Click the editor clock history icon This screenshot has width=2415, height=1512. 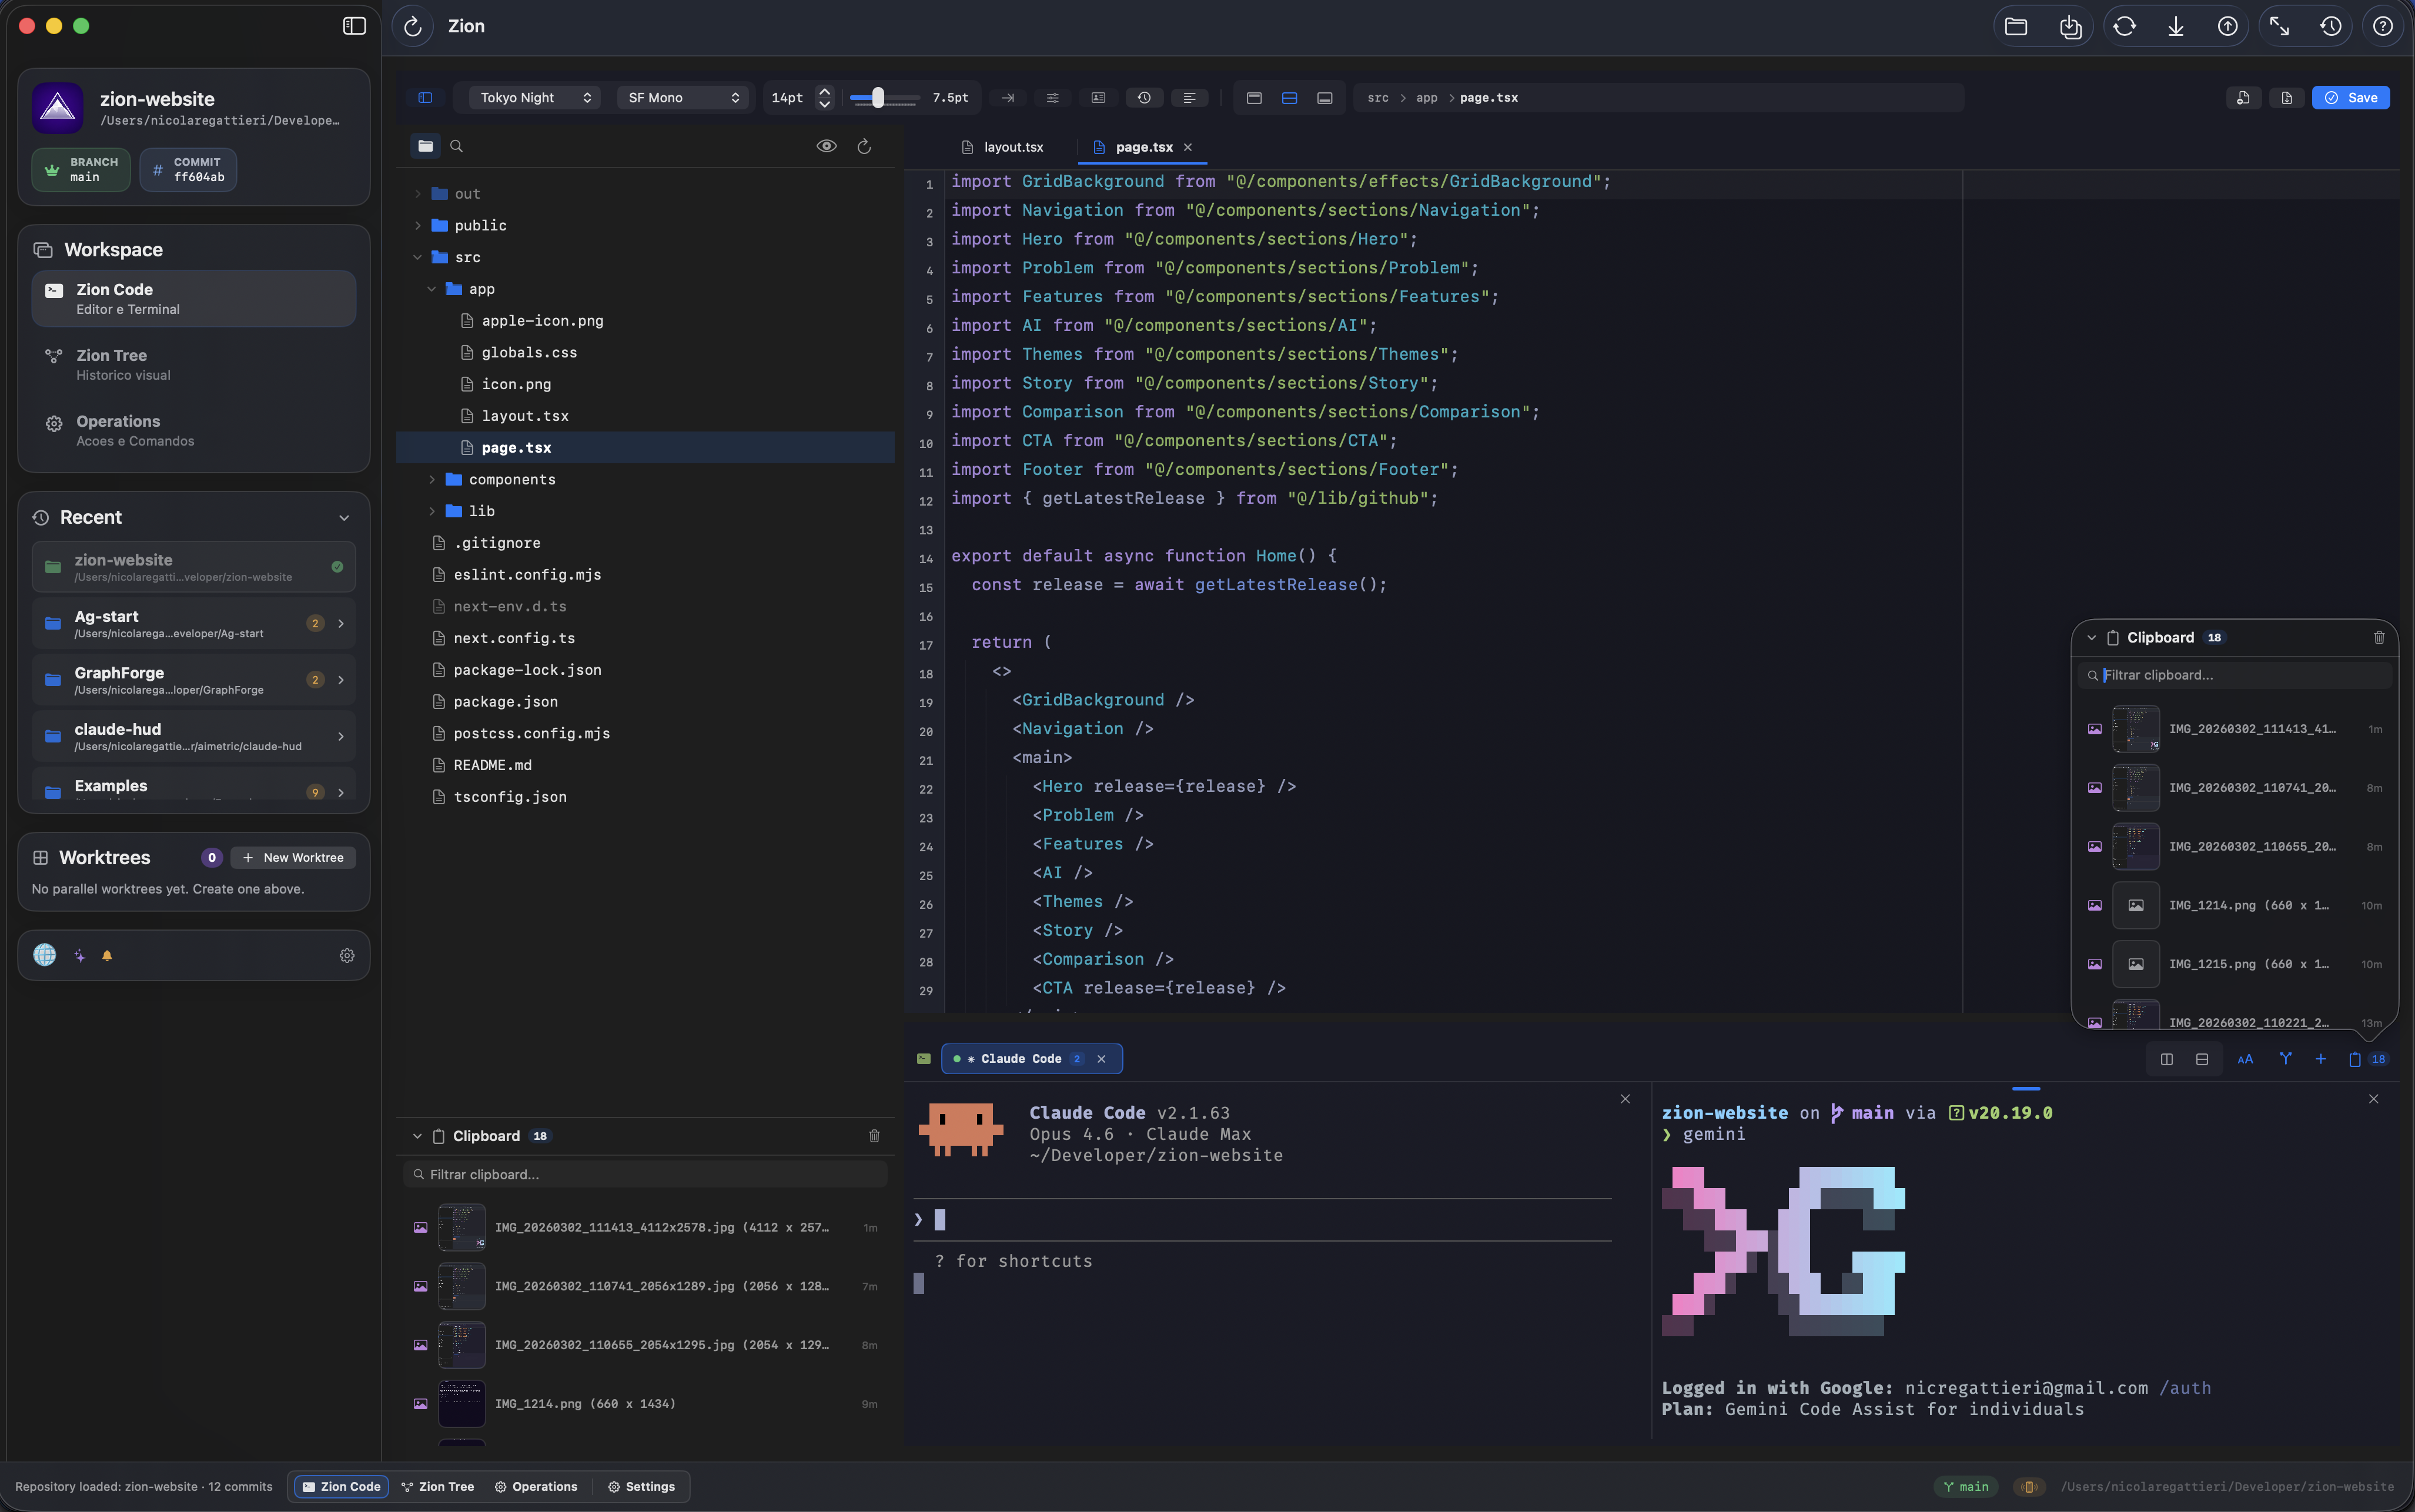[1144, 98]
